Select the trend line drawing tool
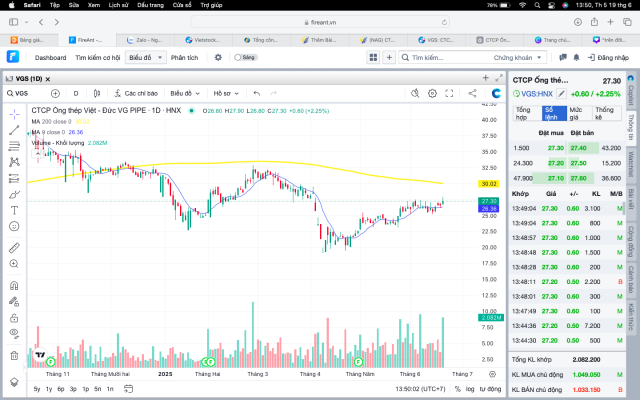 [x=14, y=130]
